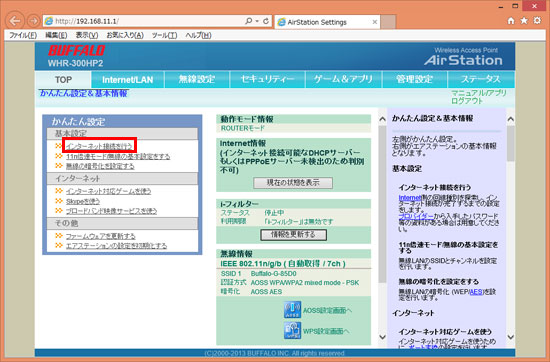The image size is (550, 362).
Task: Go back with the browser Back arrow
Action: pyautogui.click(x=15, y=21)
